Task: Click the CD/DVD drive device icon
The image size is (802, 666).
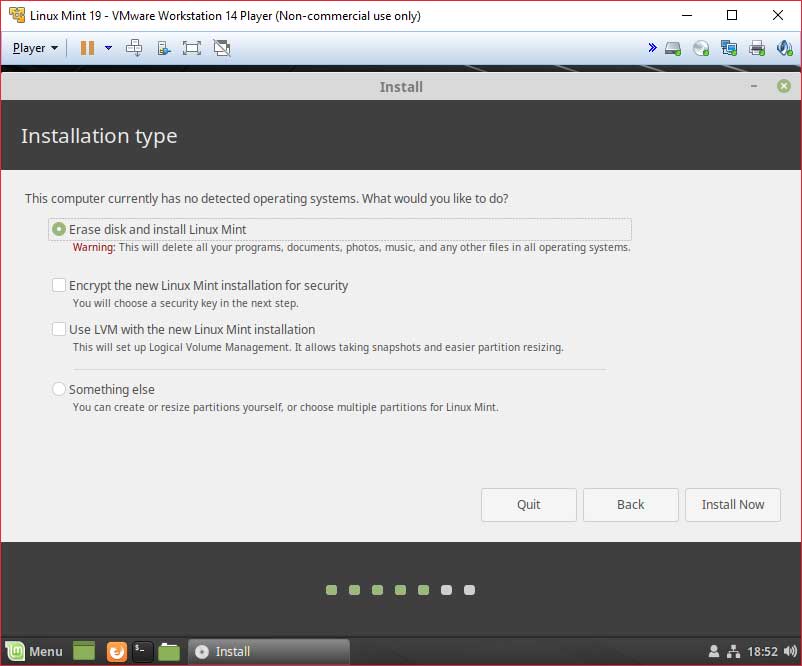Action: pyautogui.click(x=701, y=49)
